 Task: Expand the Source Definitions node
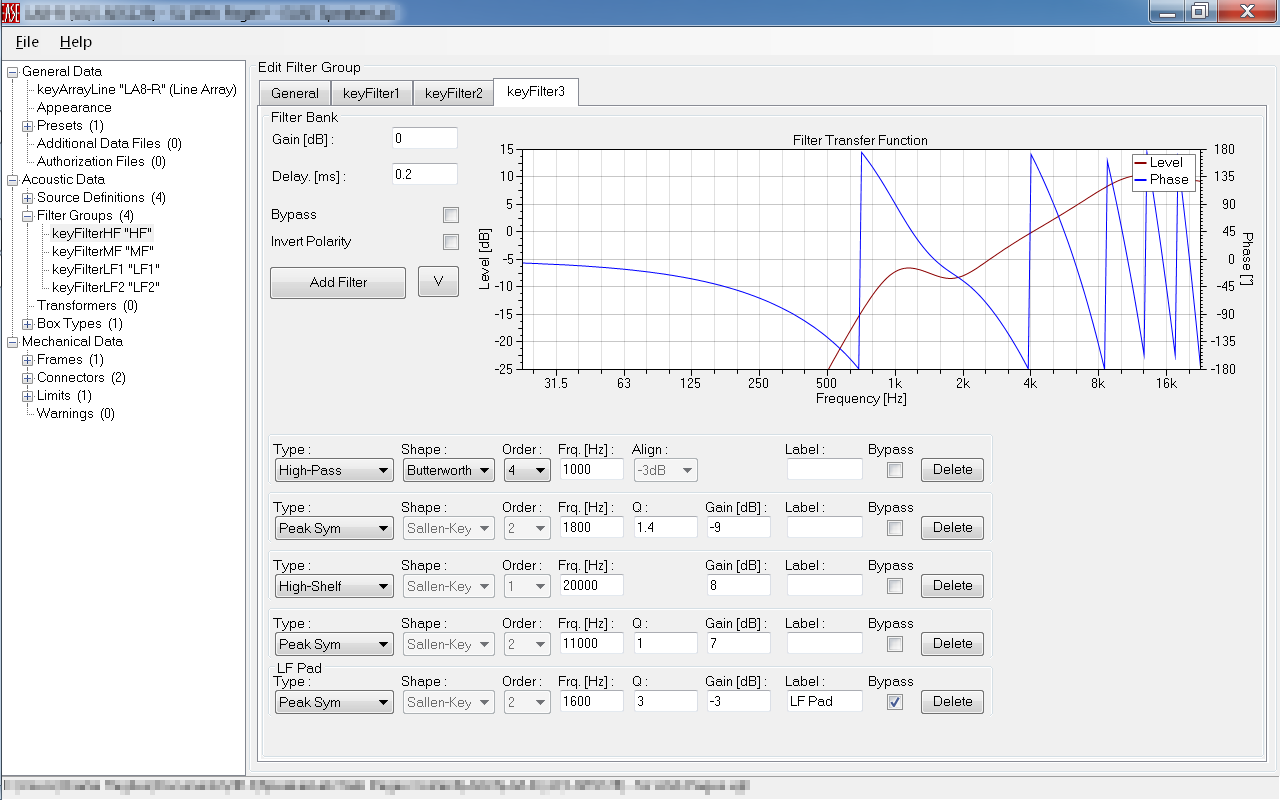(27, 198)
